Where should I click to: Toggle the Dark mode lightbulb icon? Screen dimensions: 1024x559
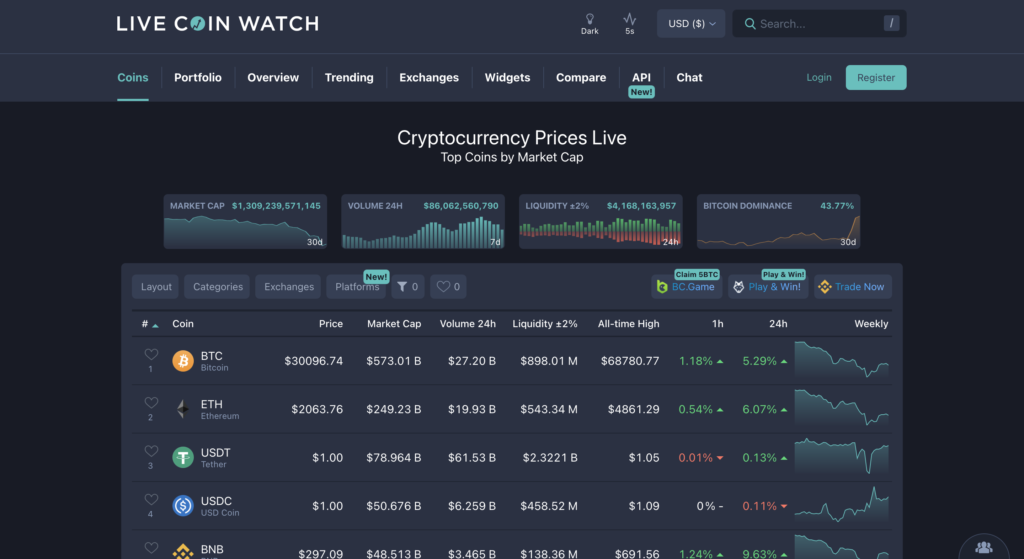(x=590, y=19)
